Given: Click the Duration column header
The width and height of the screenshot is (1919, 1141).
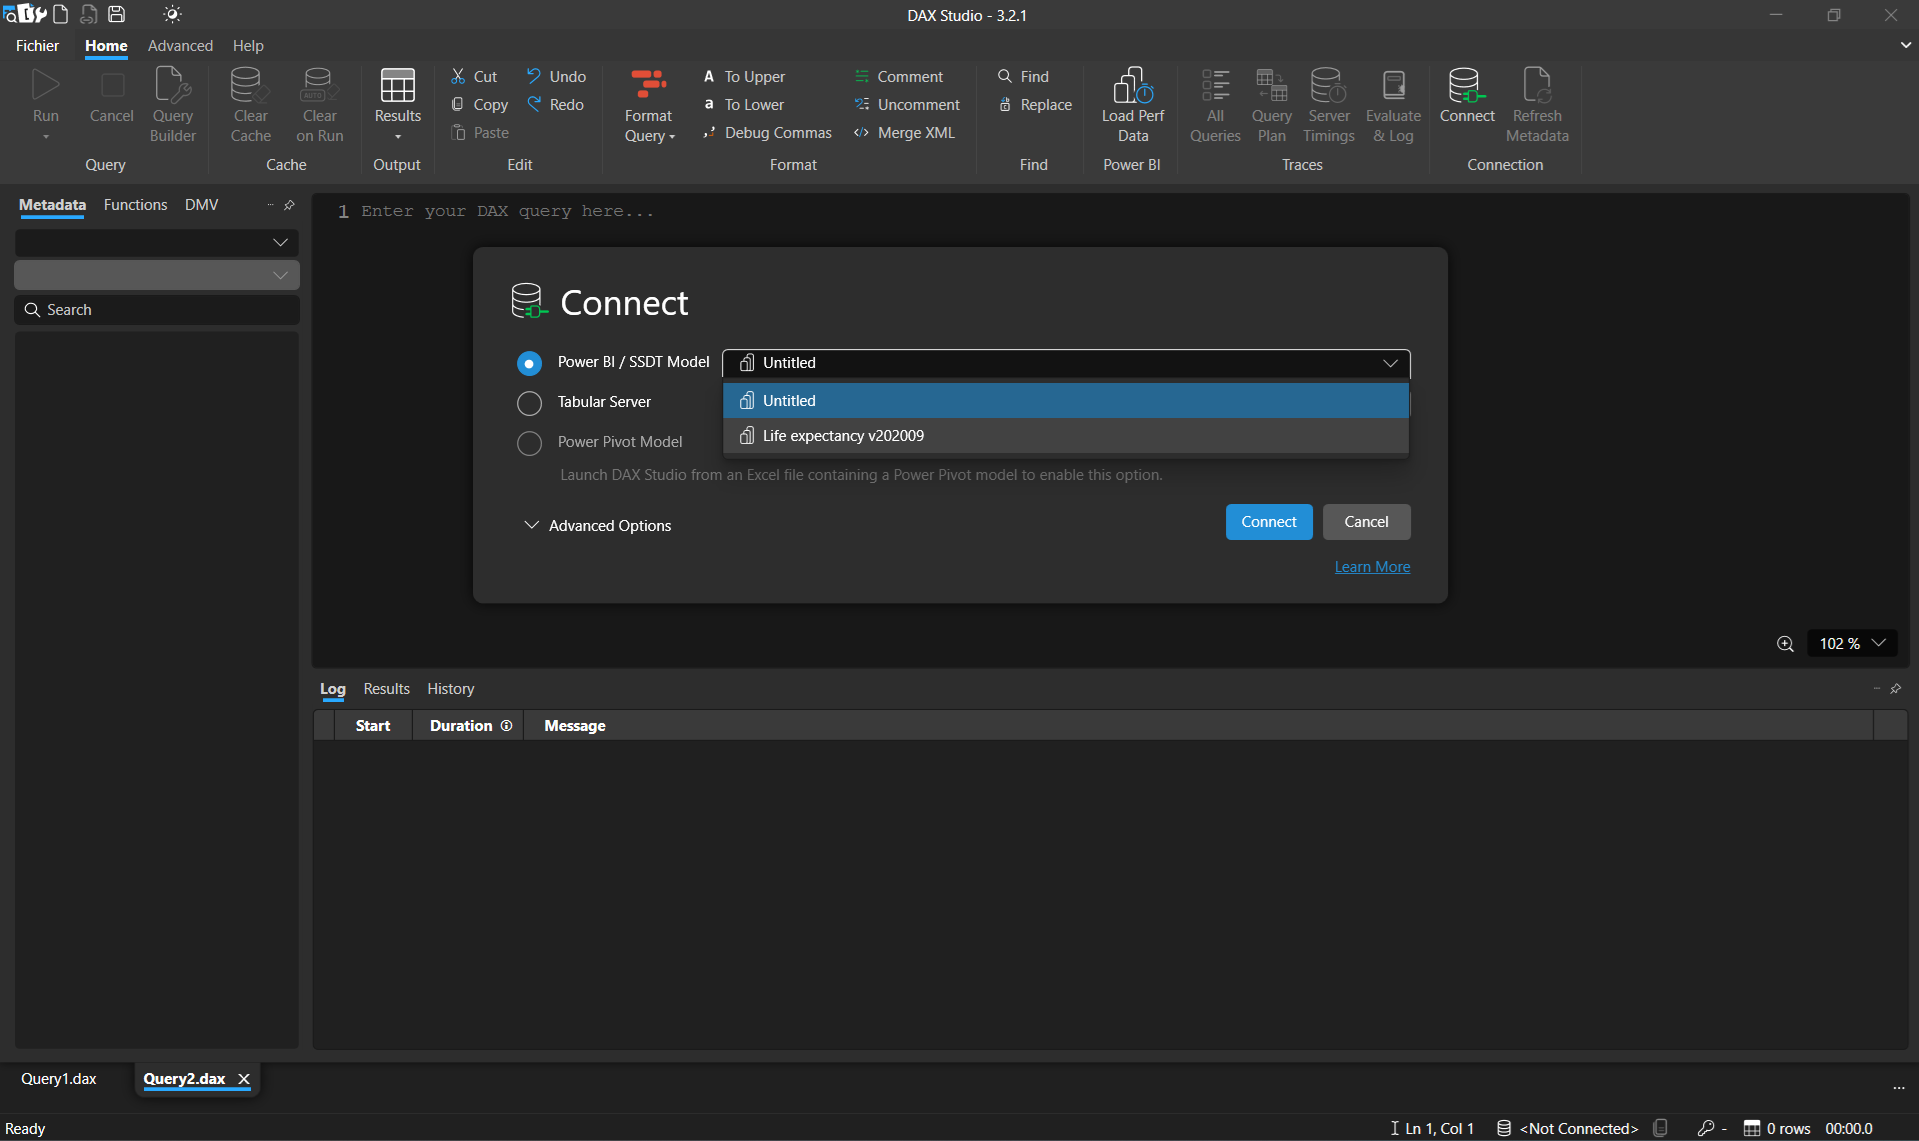Looking at the screenshot, I should pyautogui.click(x=470, y=725).
